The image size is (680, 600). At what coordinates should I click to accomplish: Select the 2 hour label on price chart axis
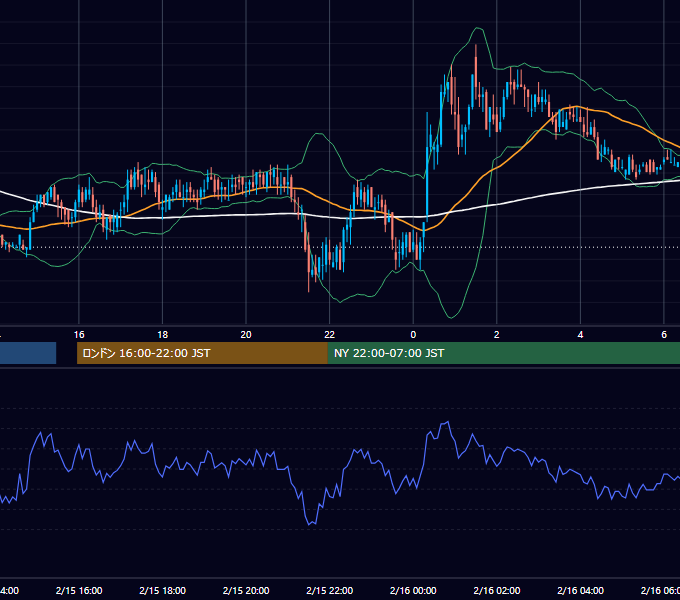[497, 335]
